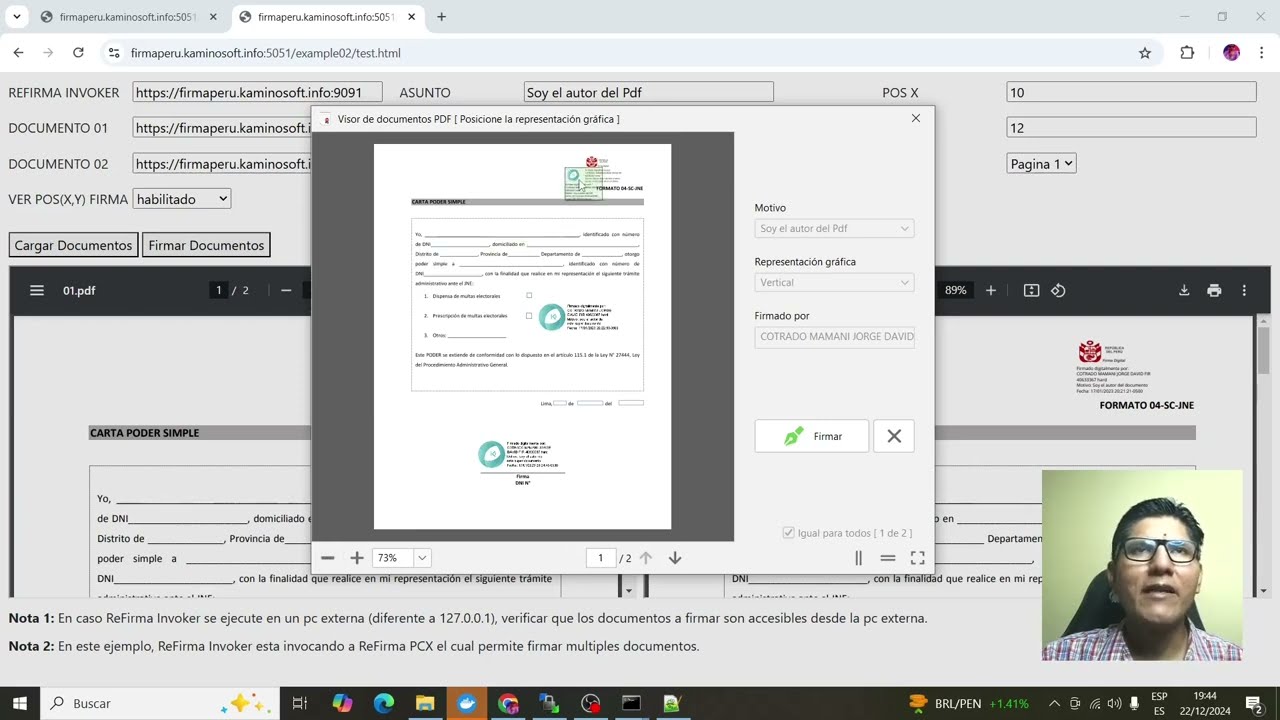Select the vertical bars layout icon in visor
The width and height of the screenshot is (1280, 720).
pos(858,558)
